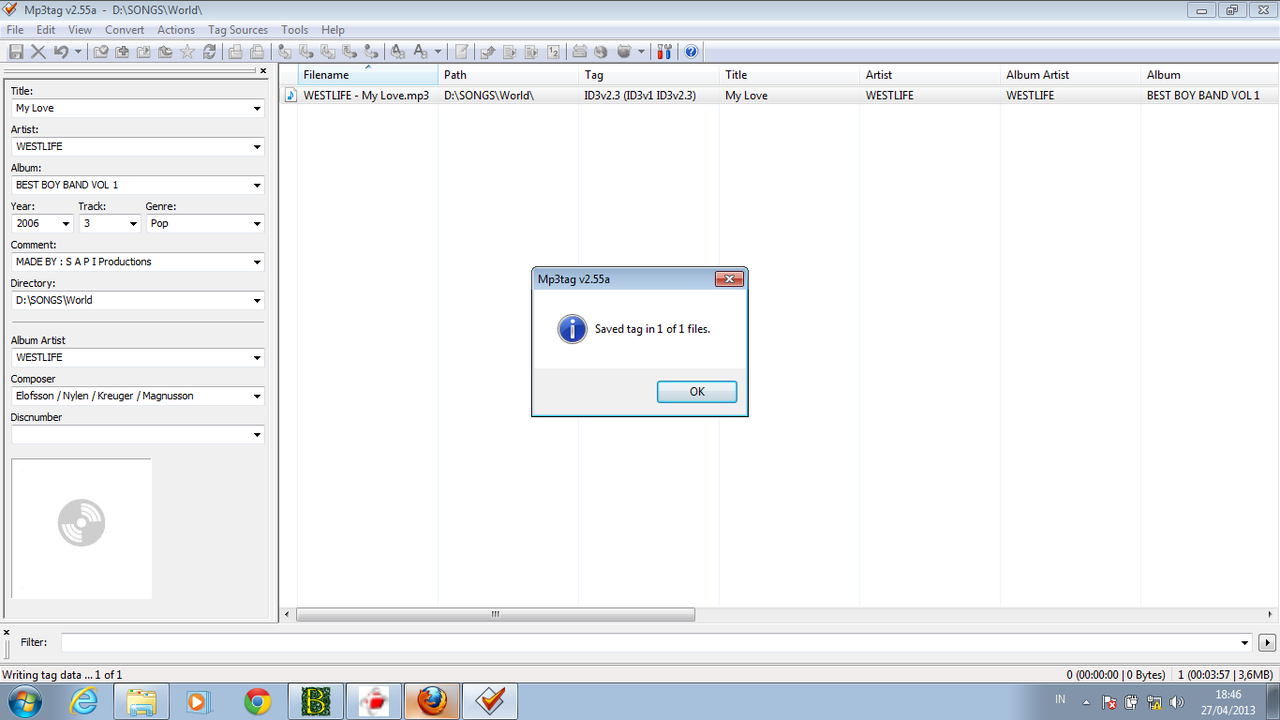
Task: Expand the Directory field dropdown
Action: pyautogui.click(x=257, y=300)
